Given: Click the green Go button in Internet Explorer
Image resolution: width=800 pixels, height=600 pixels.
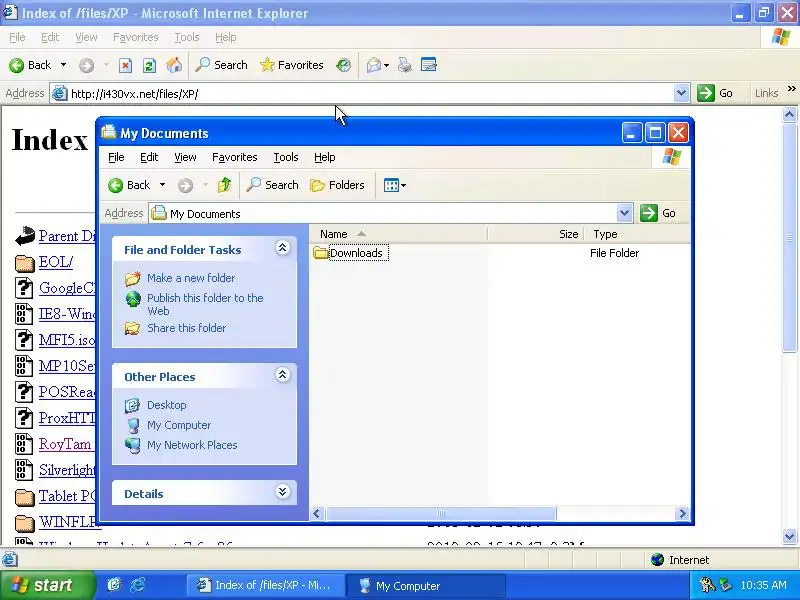Looking at the screenshot, I should pyautogui.click(x=715, y=93).
